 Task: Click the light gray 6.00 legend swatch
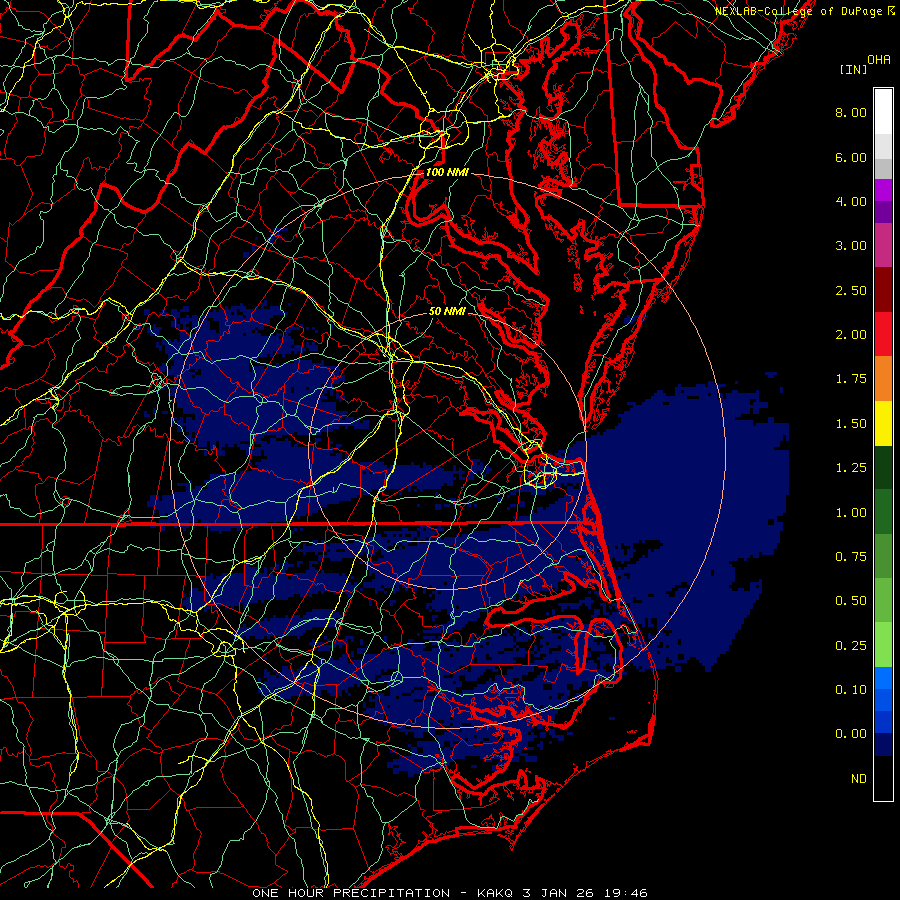coord(883,146)
